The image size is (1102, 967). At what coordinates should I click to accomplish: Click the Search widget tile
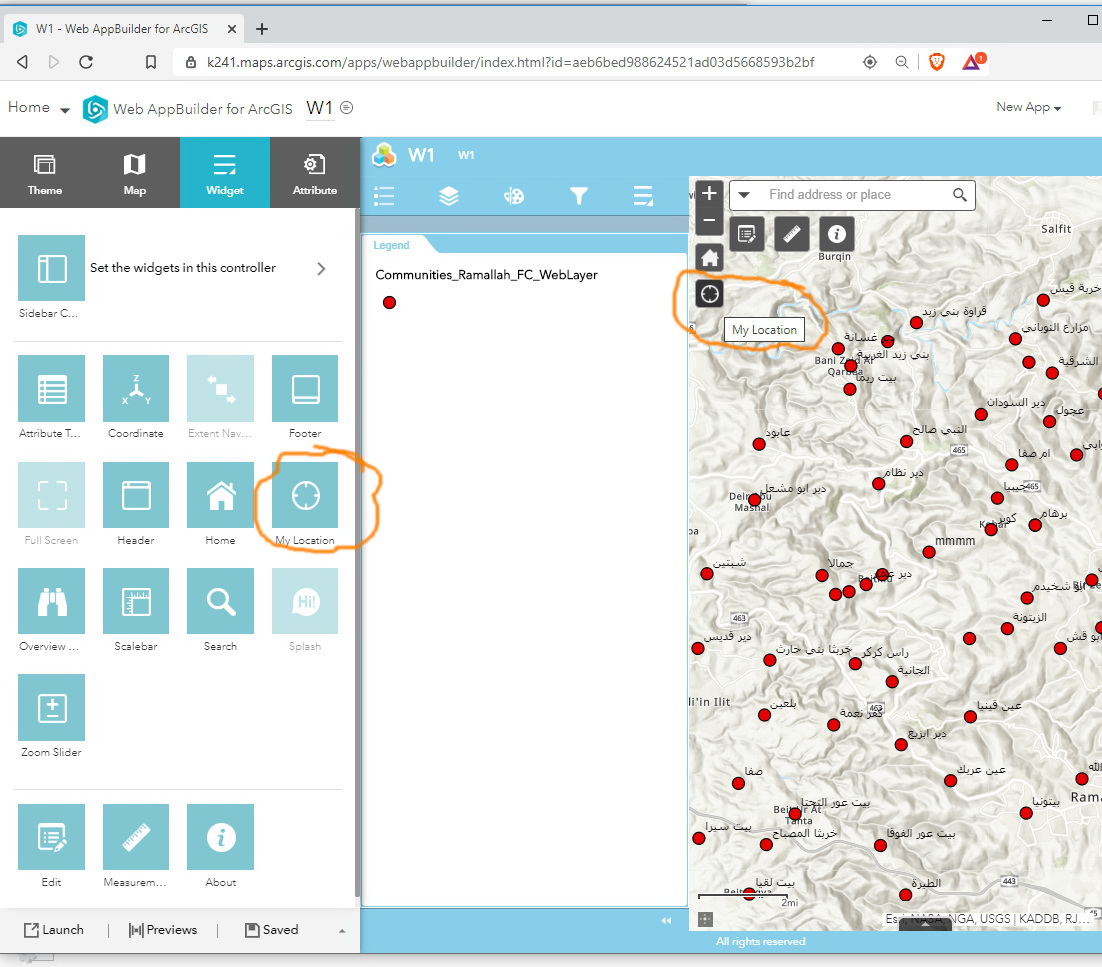tap(220, 601)
